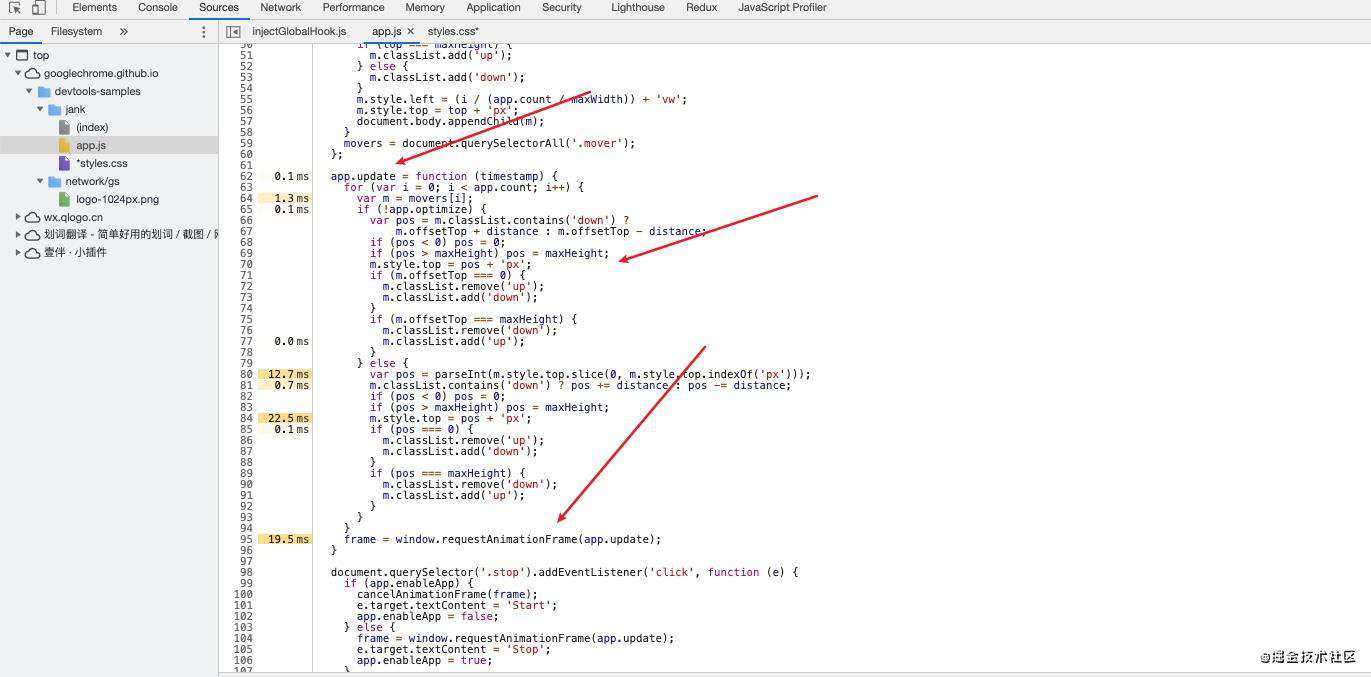The width and height of the screenshot is (1371, 677).
Task: Select the Sources panel tab
Action: [x=219, y=8]
